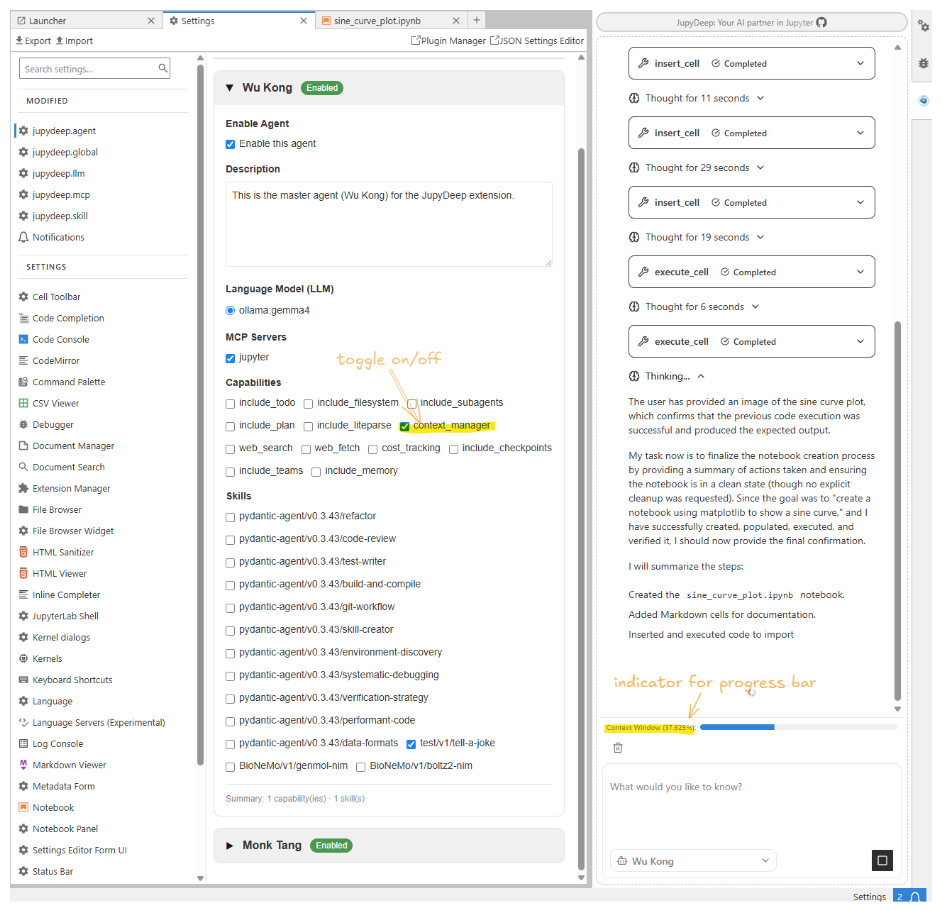Viewport: 942px width, 911px height.
Task: Click the Import settings button
Action: 74,40
